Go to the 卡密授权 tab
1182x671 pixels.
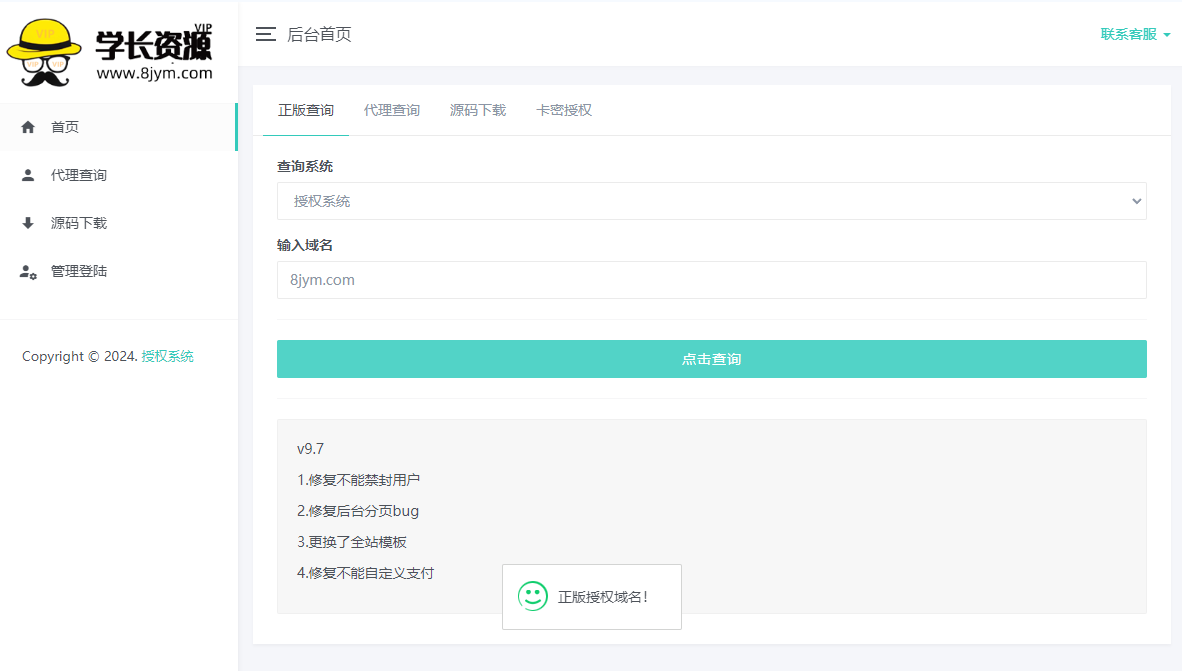tap(564, 110)
